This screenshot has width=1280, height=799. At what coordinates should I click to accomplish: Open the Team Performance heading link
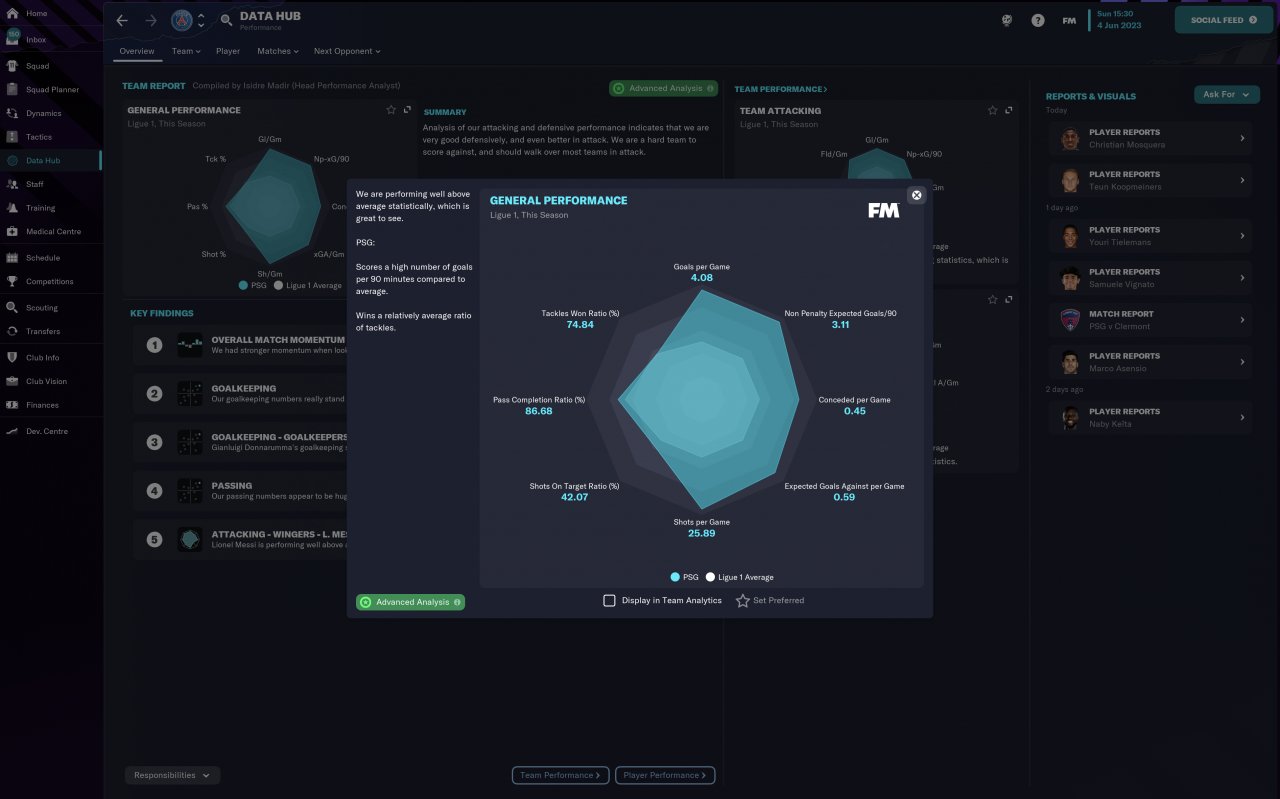[781, 90]
